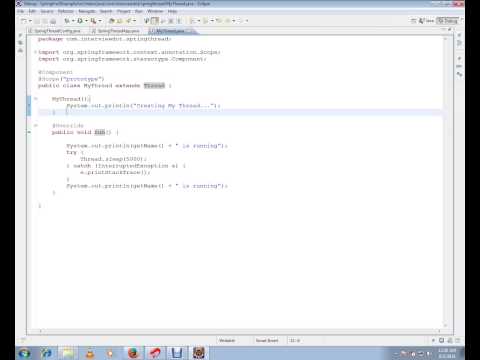480x360 pixels.
Task: Click the green Run toolbar icon
Action: [x=80, y=21]
